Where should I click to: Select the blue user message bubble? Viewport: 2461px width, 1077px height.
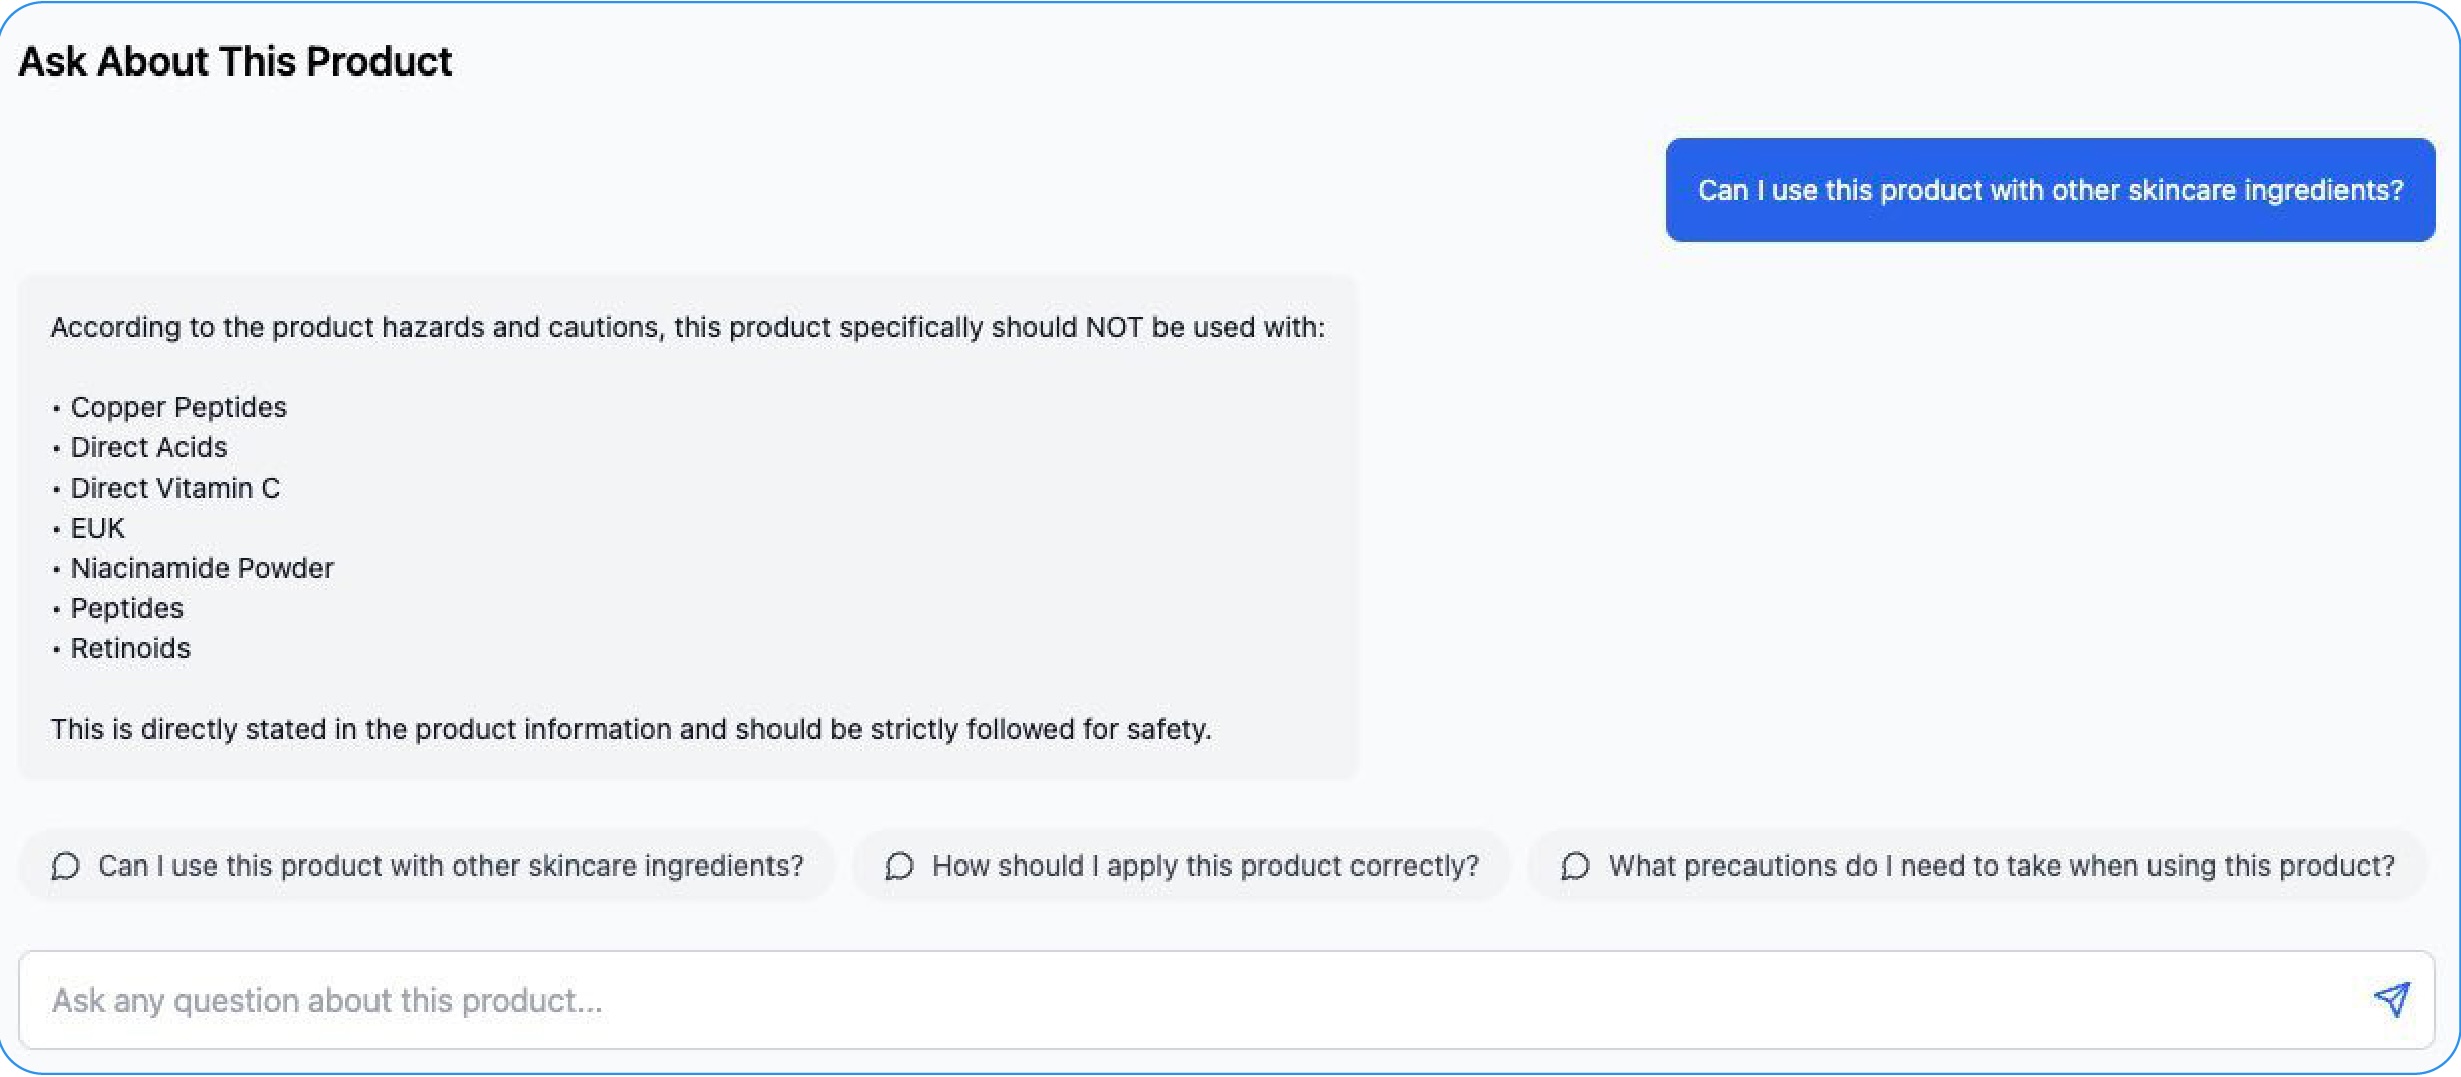click(2050, 190)
